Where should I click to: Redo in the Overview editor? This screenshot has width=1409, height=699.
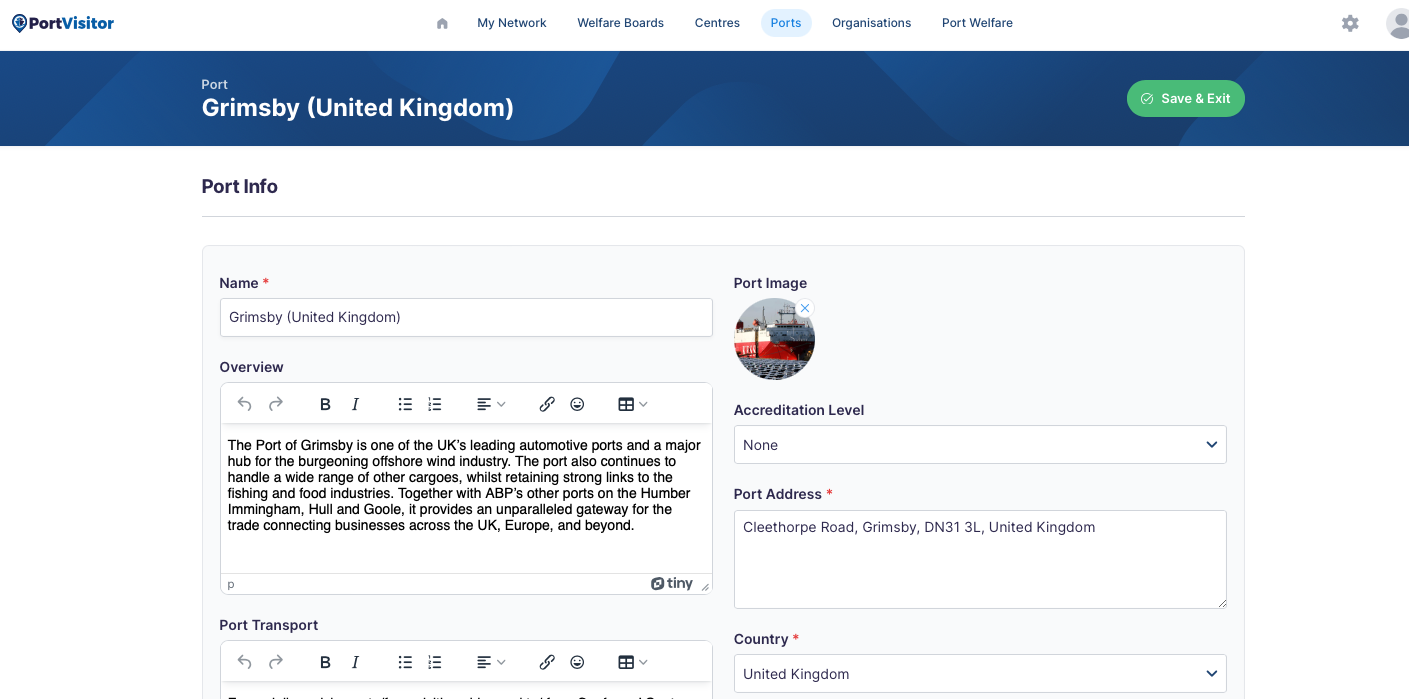click(x=276, y=404)
